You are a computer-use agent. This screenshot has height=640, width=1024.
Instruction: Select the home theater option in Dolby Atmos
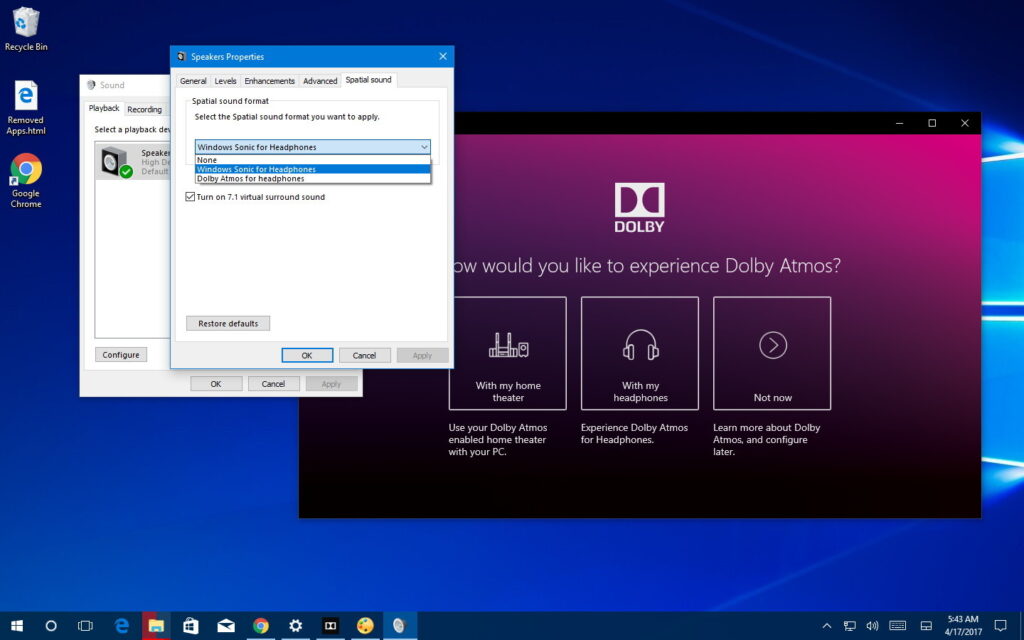click(507, 352)
